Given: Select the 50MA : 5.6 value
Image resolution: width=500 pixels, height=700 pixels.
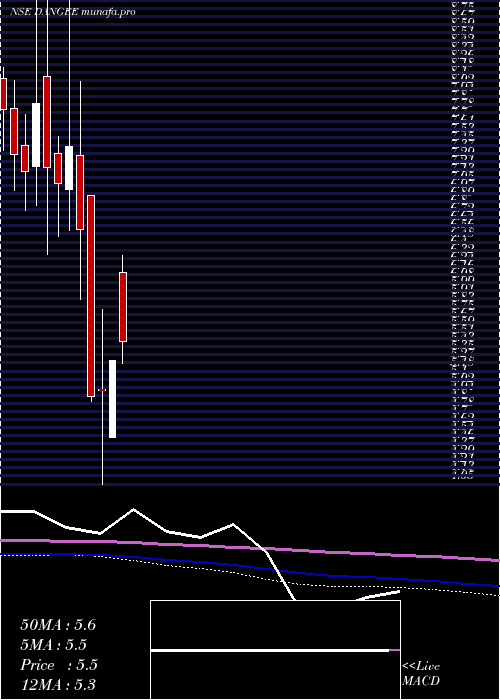Looking at the screenshot, I should point(58,625).
